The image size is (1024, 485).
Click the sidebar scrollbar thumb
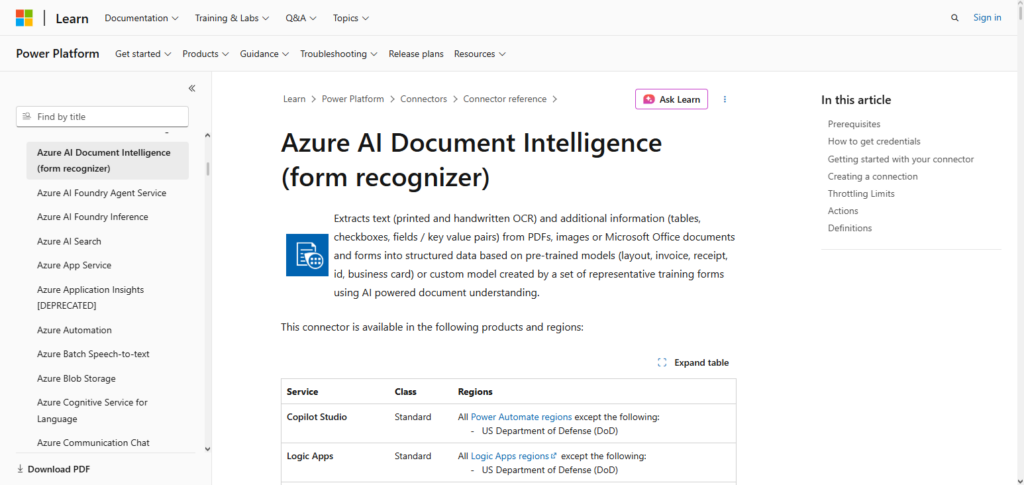(x=208, y=168)
